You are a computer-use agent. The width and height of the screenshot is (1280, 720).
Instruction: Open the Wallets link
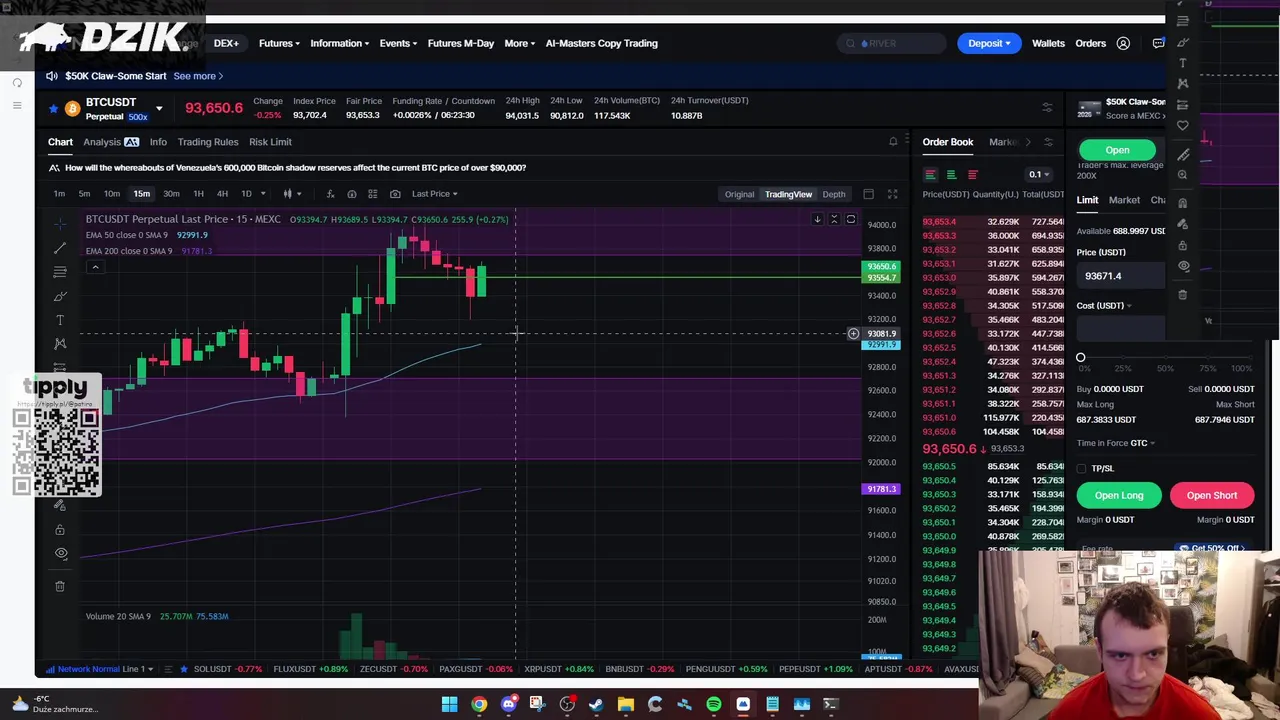1048,43
